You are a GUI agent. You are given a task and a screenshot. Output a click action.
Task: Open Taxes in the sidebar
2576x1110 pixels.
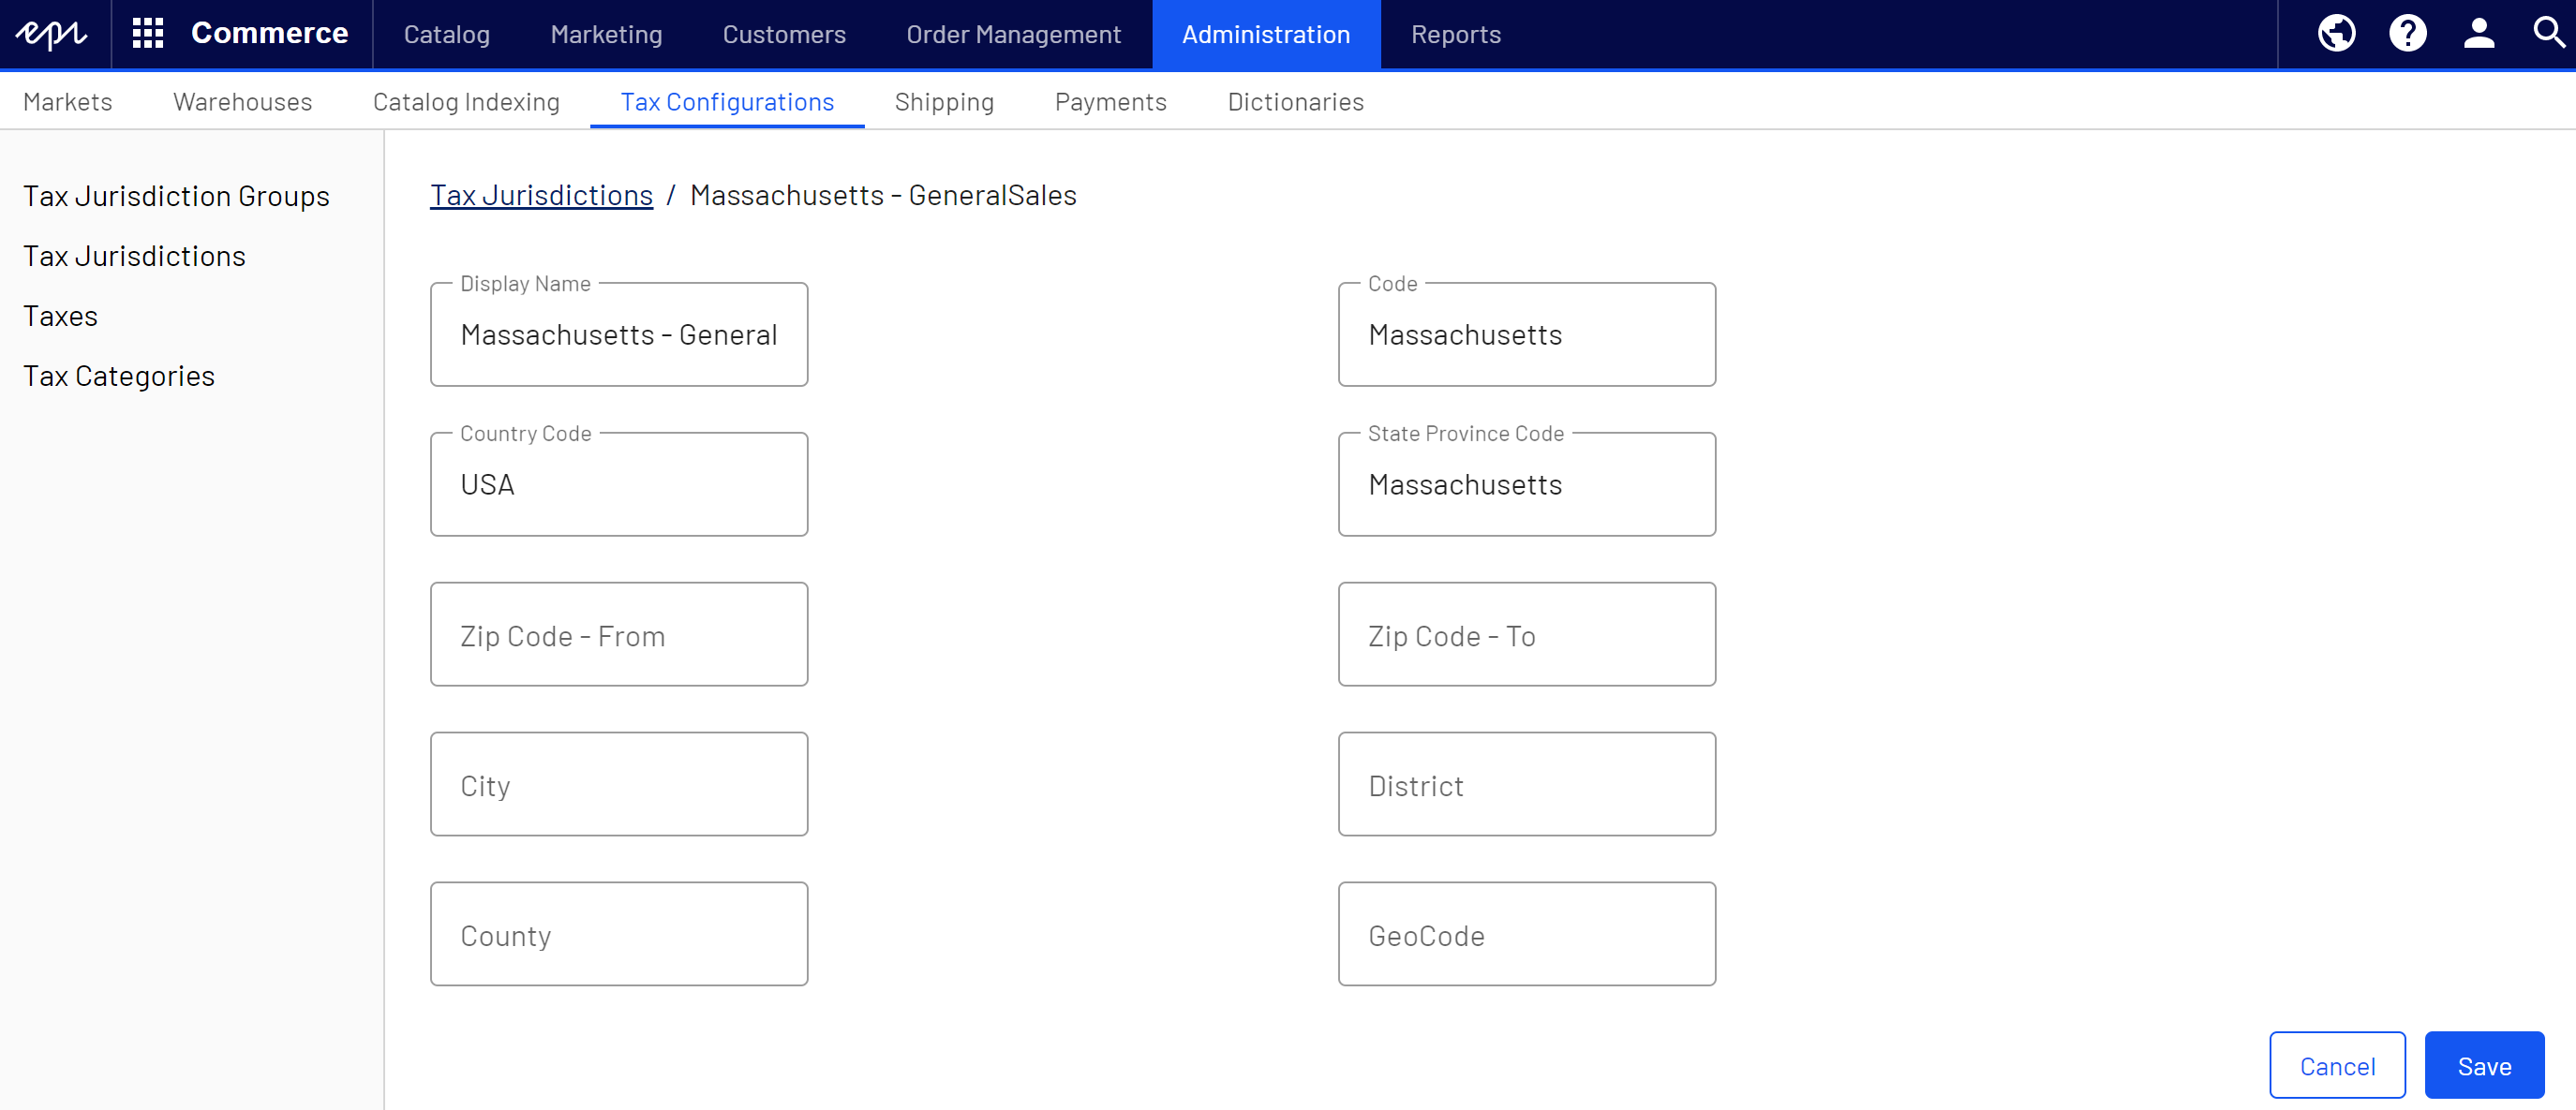[60, 316]
